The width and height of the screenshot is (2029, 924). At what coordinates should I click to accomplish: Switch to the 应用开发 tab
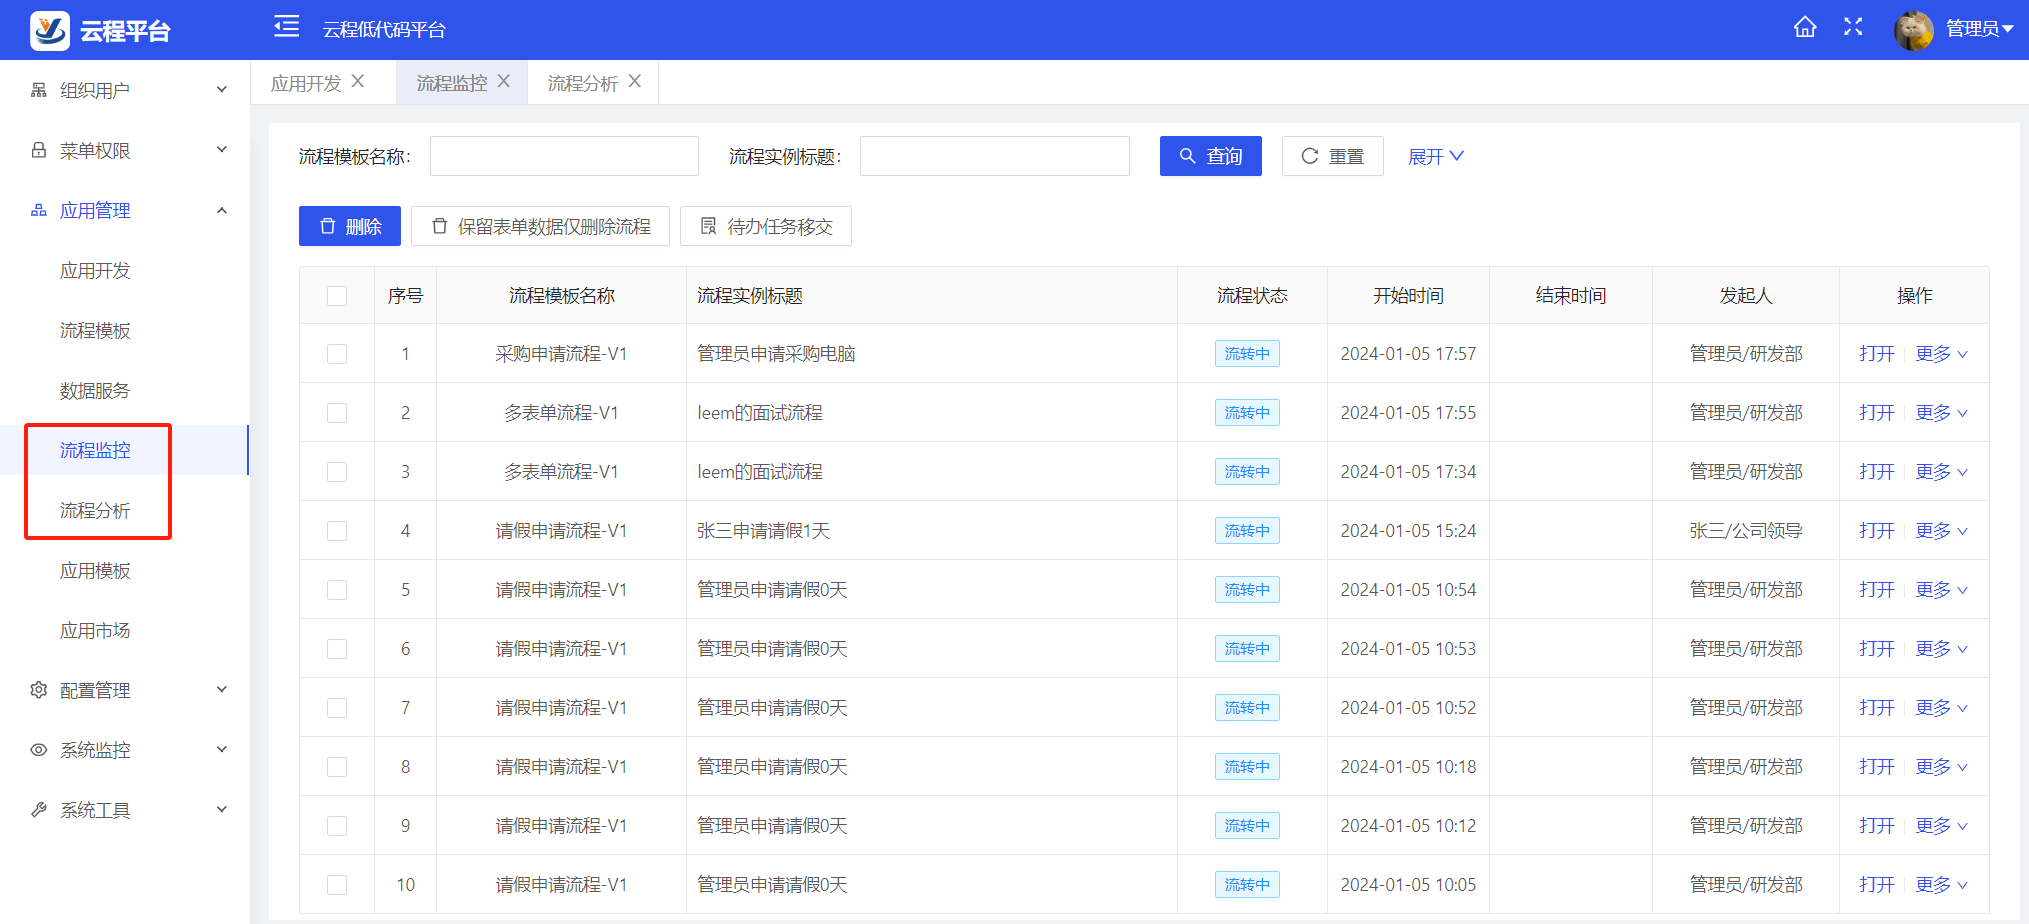click(x=306, y=83)
